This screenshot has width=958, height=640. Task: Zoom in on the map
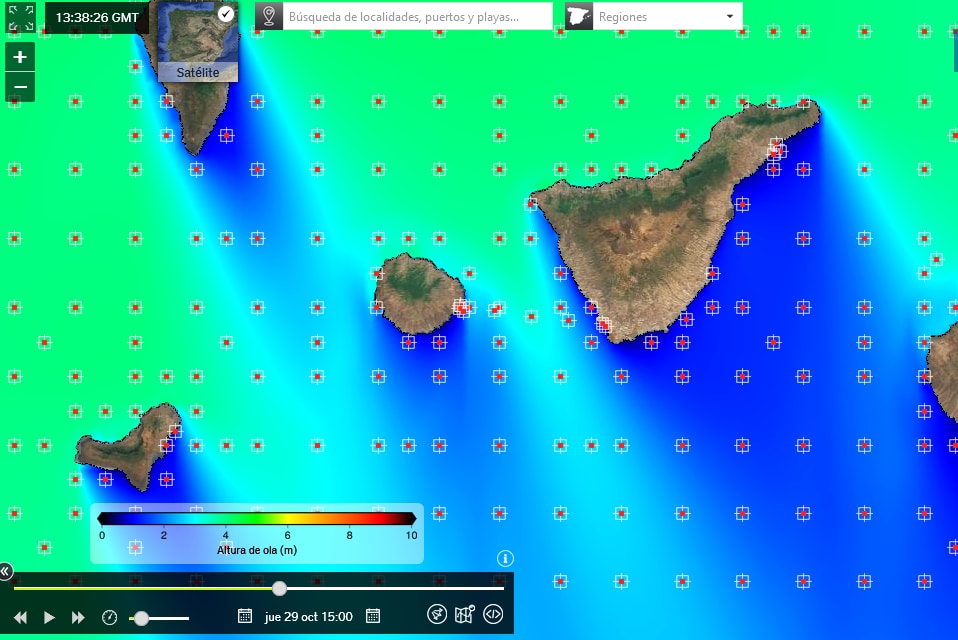20,57
